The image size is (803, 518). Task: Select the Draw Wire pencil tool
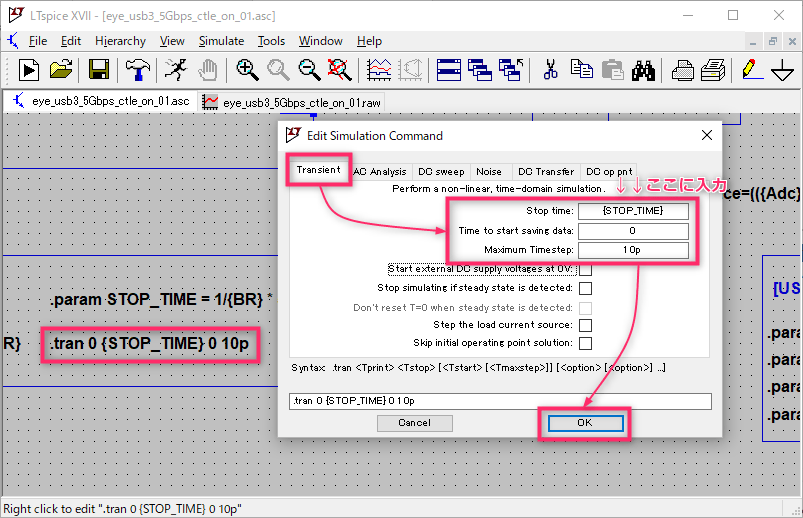[x=752, y=70]
